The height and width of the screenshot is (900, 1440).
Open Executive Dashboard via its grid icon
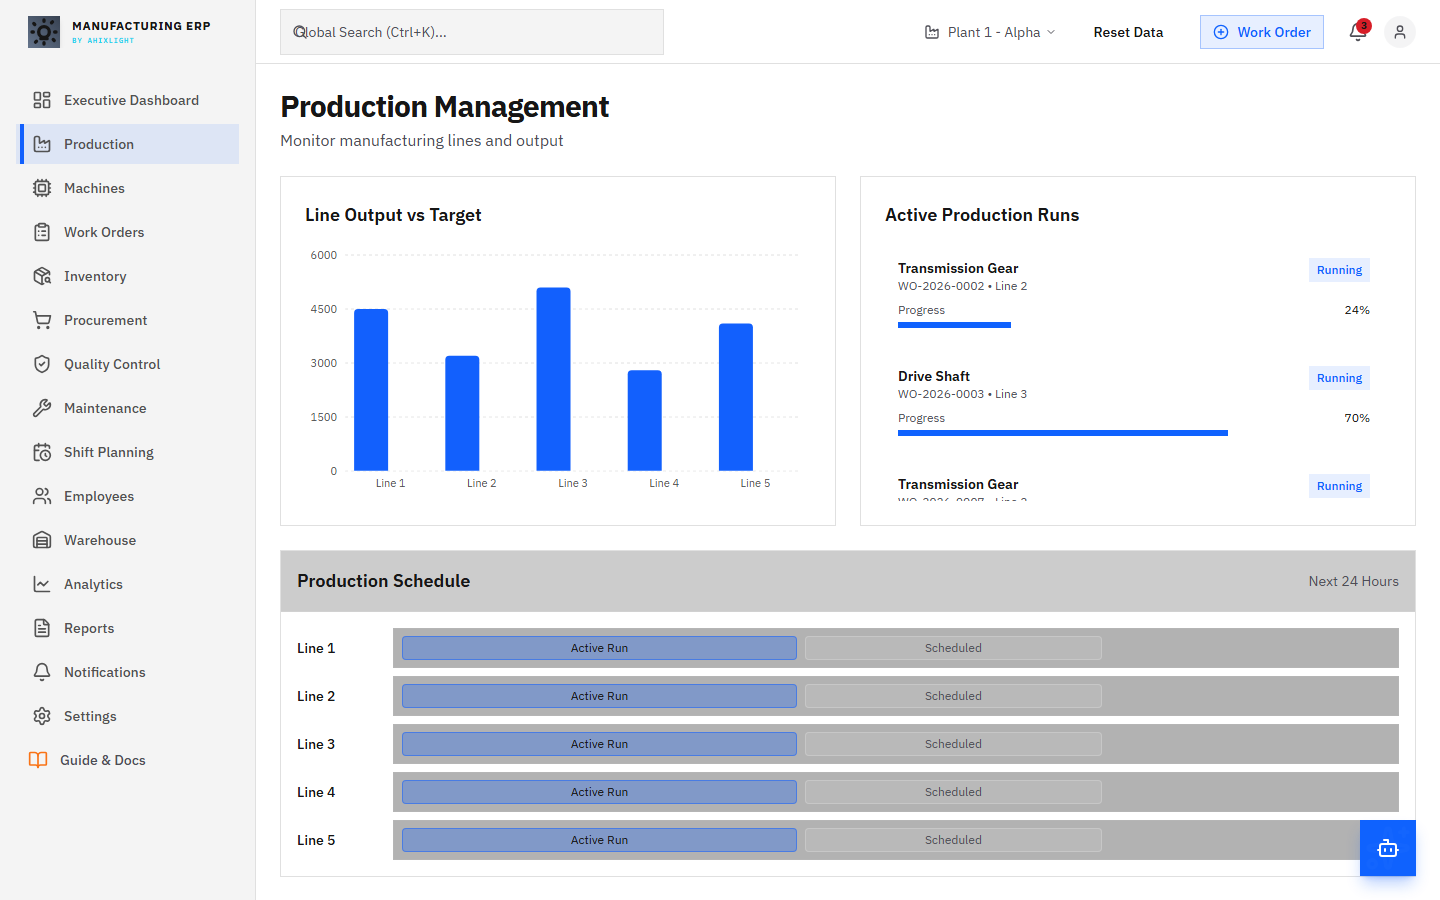42,100
